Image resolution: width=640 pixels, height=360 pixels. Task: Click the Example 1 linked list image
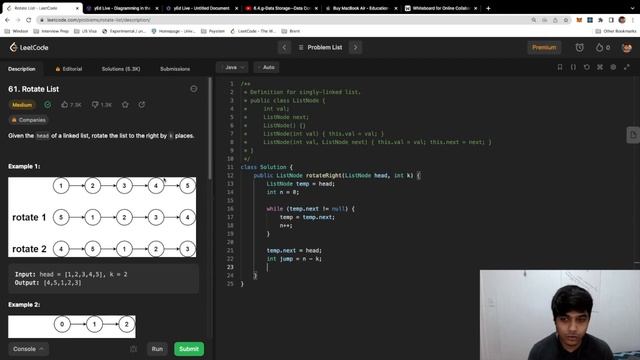click(x=102, y=217)
